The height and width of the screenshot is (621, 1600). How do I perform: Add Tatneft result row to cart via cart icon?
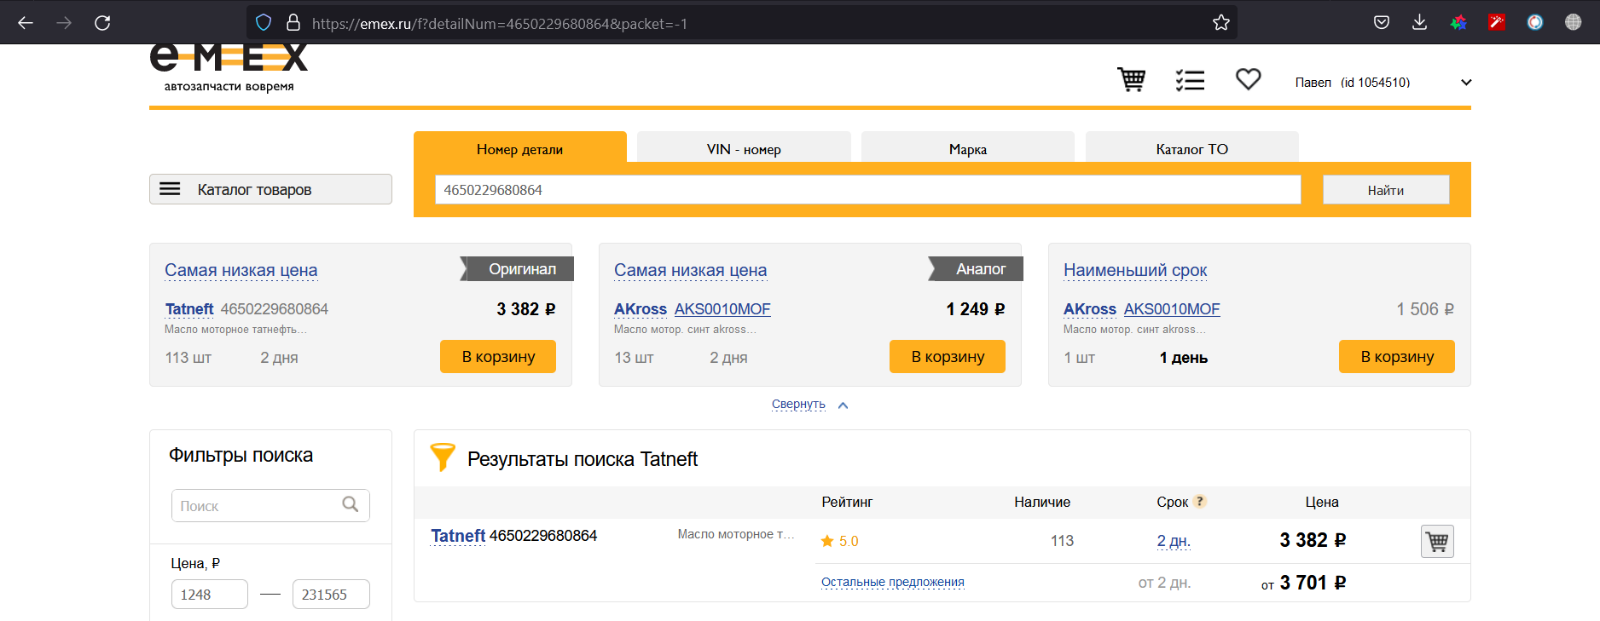(1437, 541)
